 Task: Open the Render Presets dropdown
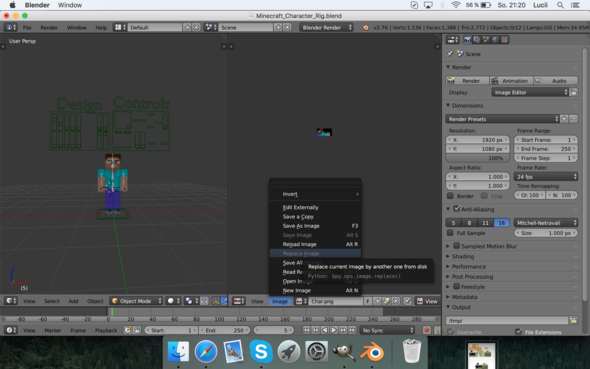click(502, 119)
